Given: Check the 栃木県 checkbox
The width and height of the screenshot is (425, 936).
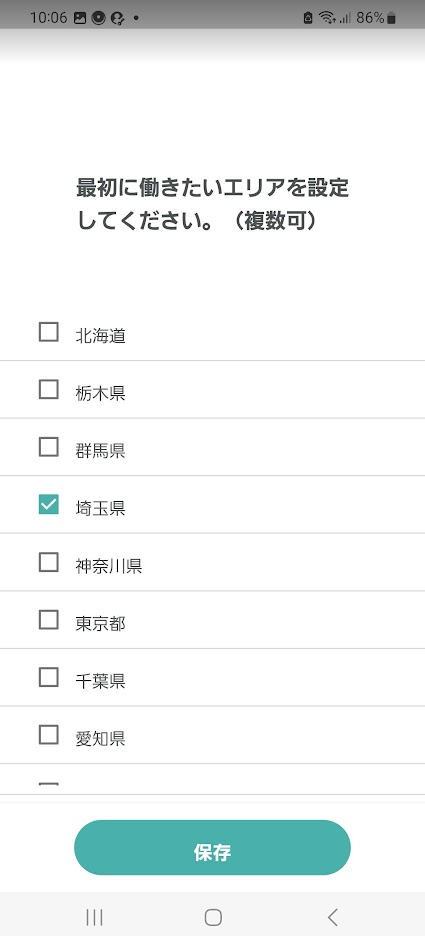Looking at the screenshot, I should point(48,390).
